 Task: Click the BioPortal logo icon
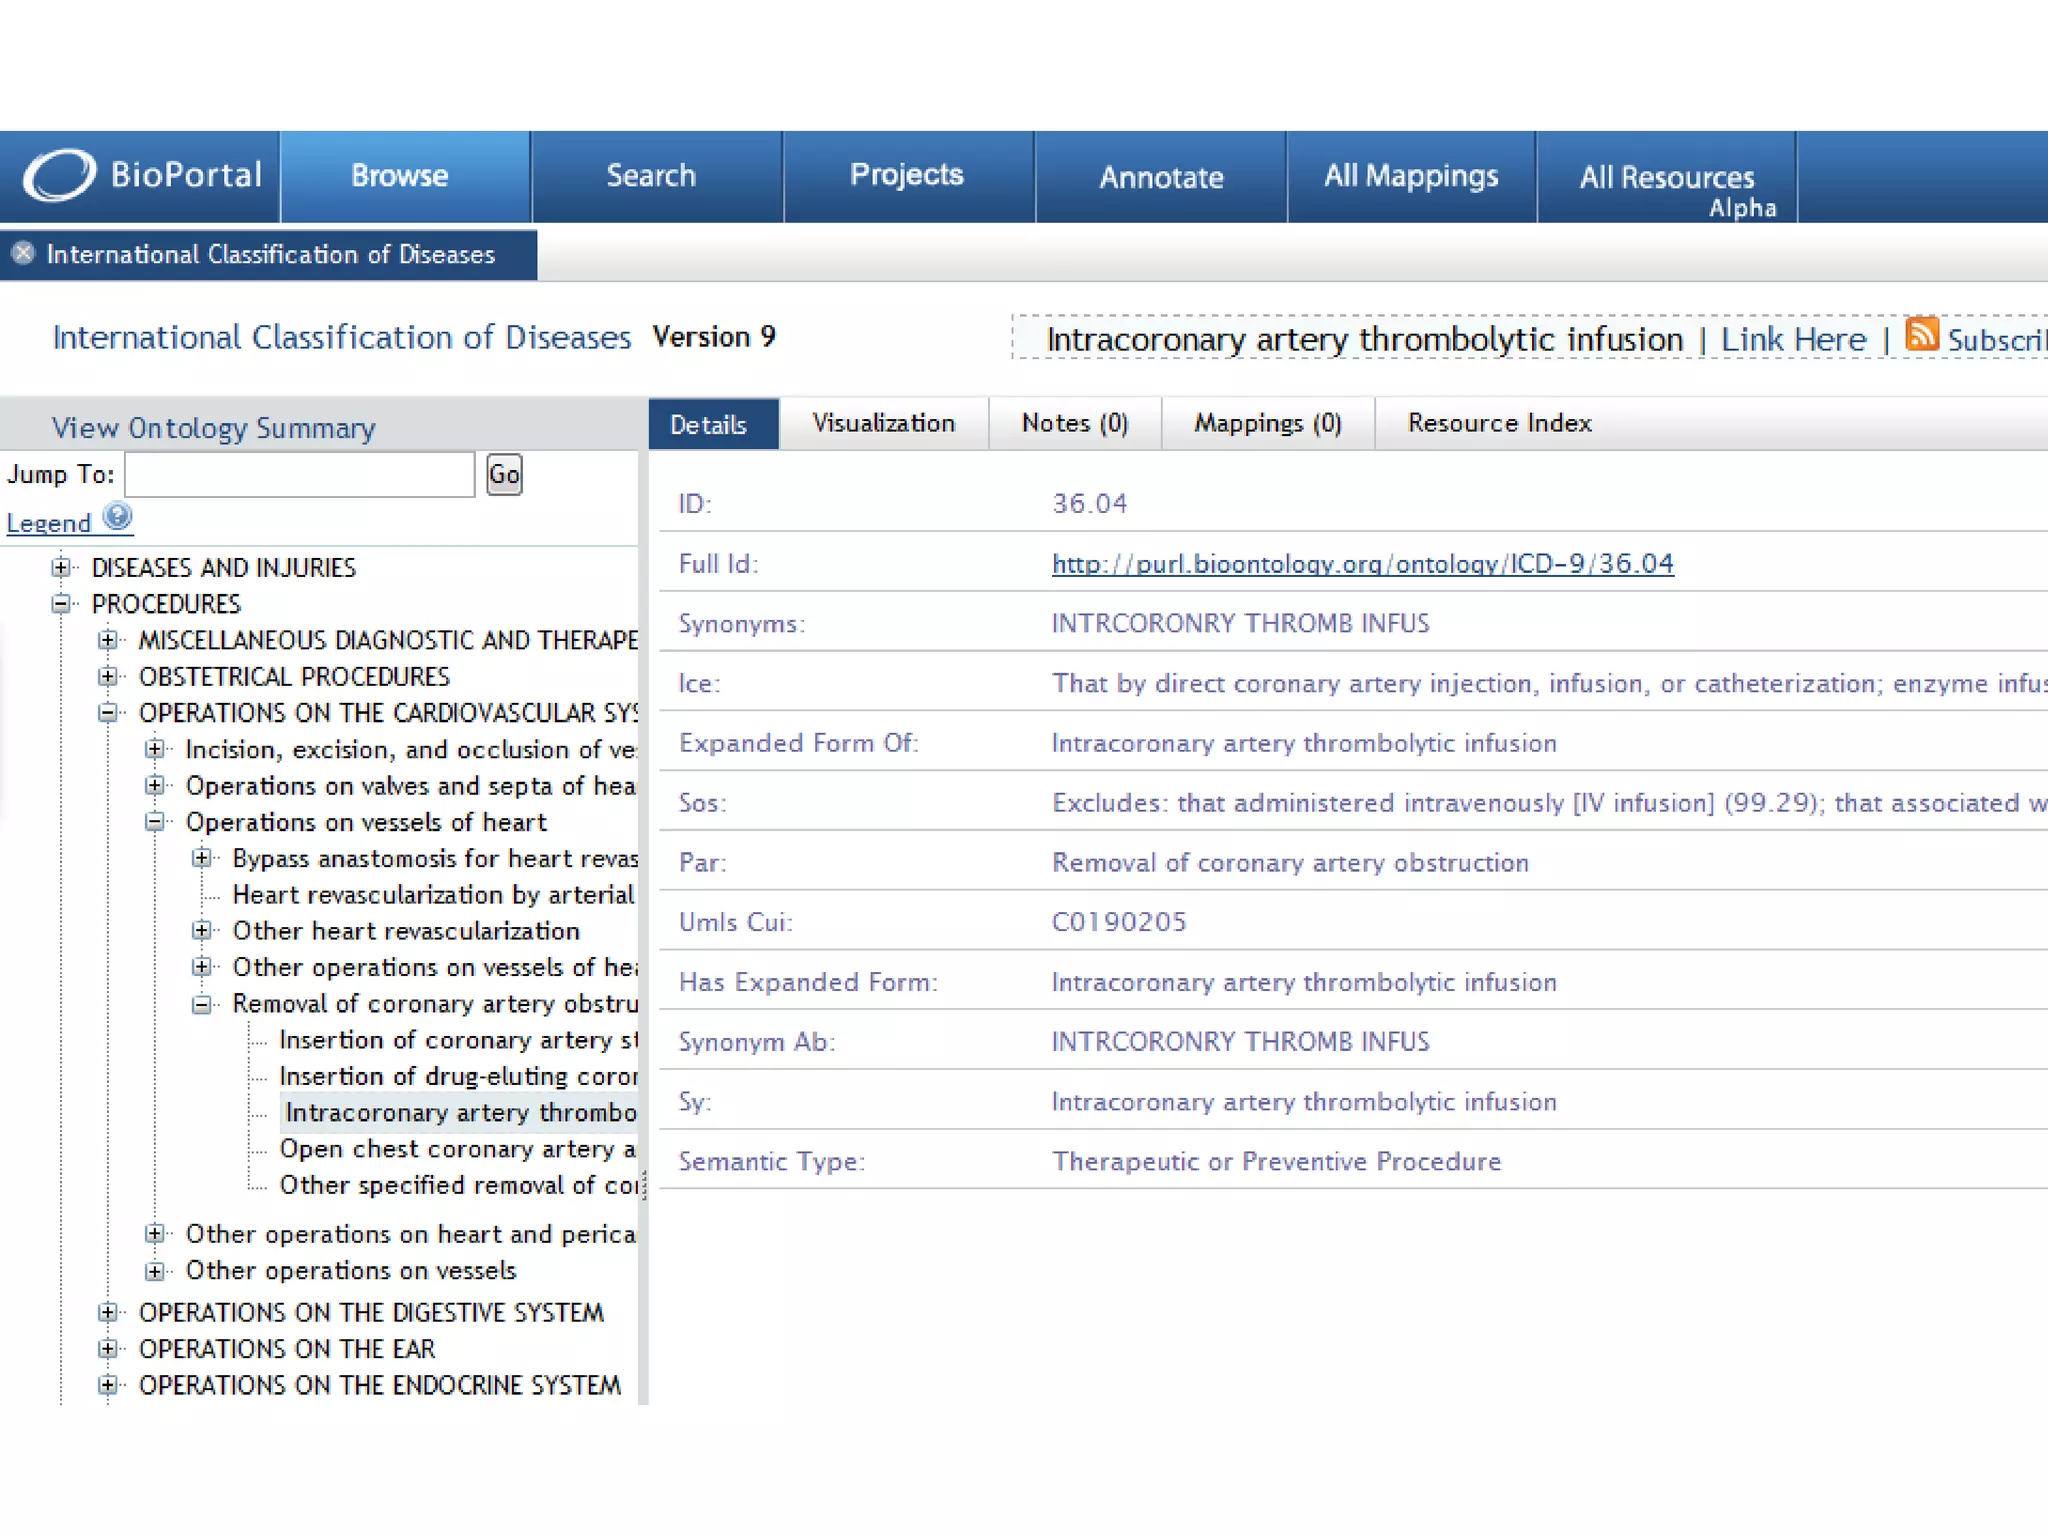pos(59,175)
